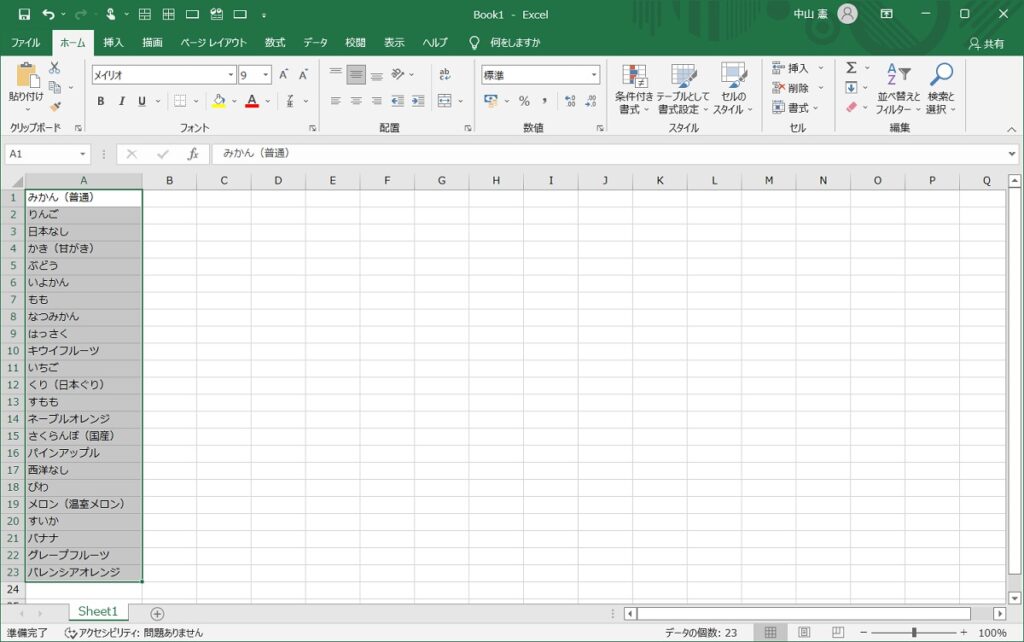
Task: Click the zoom slider handle
Action: point(914,632)
